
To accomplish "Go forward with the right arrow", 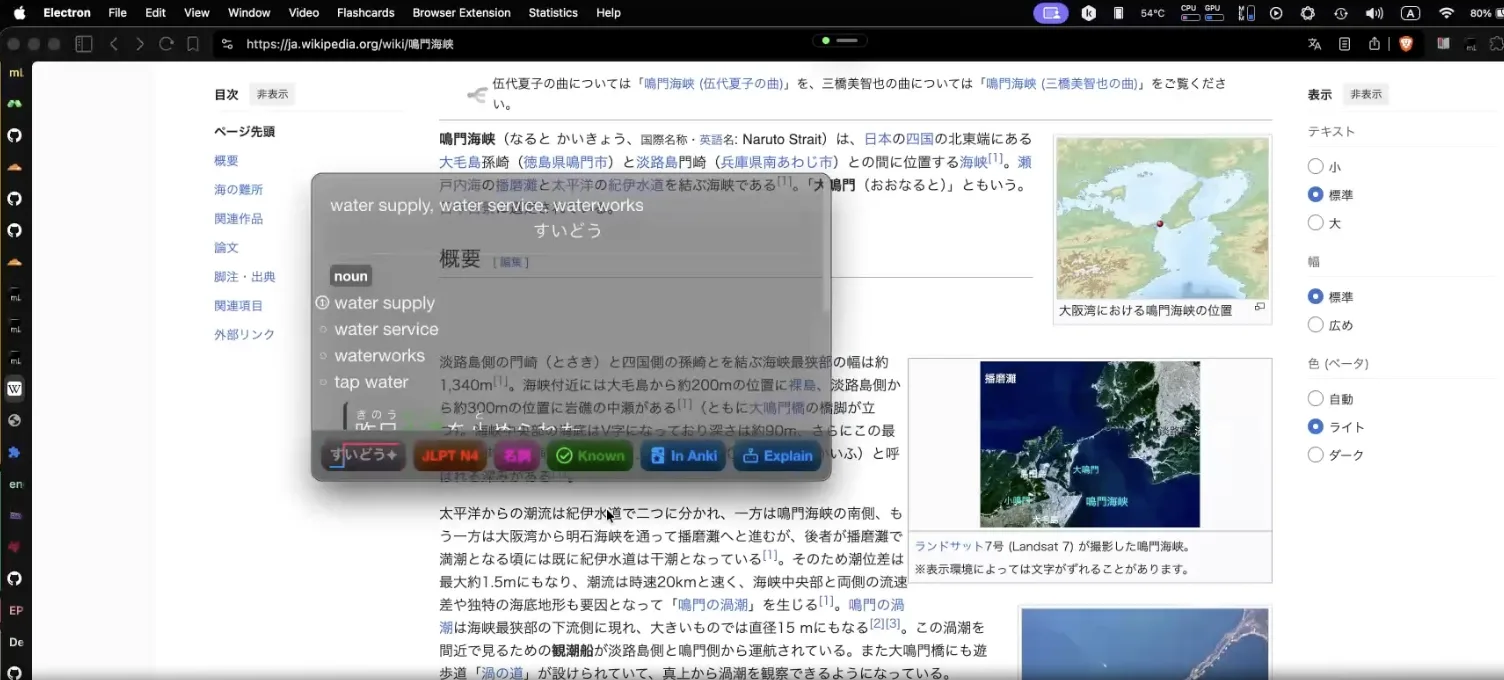I will coord(139,44).
